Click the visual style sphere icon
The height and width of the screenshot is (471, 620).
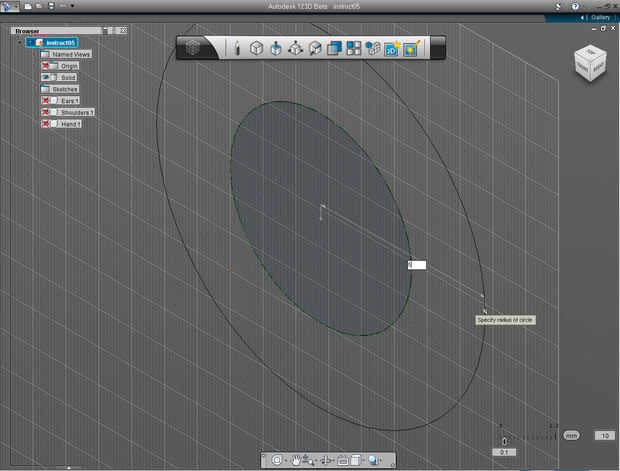[x=372, y=460]
